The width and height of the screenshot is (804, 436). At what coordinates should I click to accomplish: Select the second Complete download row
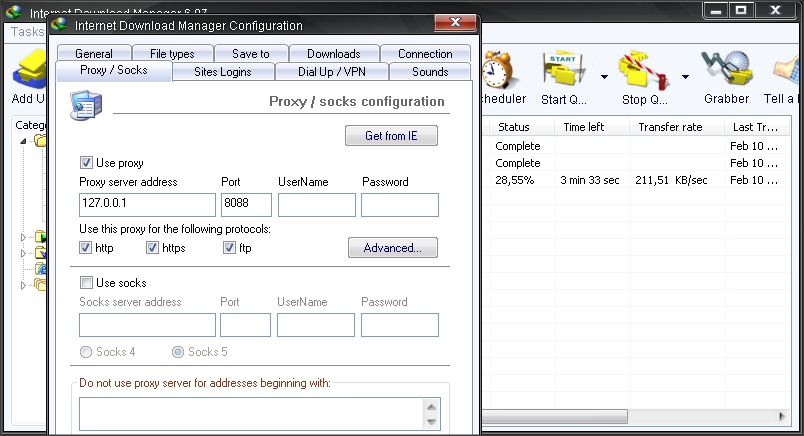[636, 163]
